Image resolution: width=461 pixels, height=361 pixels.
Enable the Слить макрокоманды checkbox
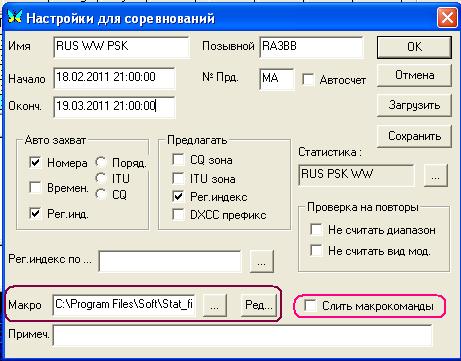(x=310, y=306)
